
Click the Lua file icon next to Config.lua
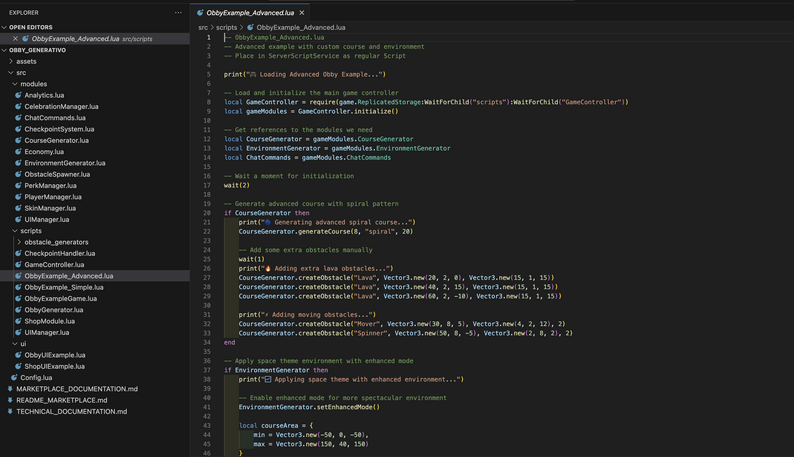point(14,377)
